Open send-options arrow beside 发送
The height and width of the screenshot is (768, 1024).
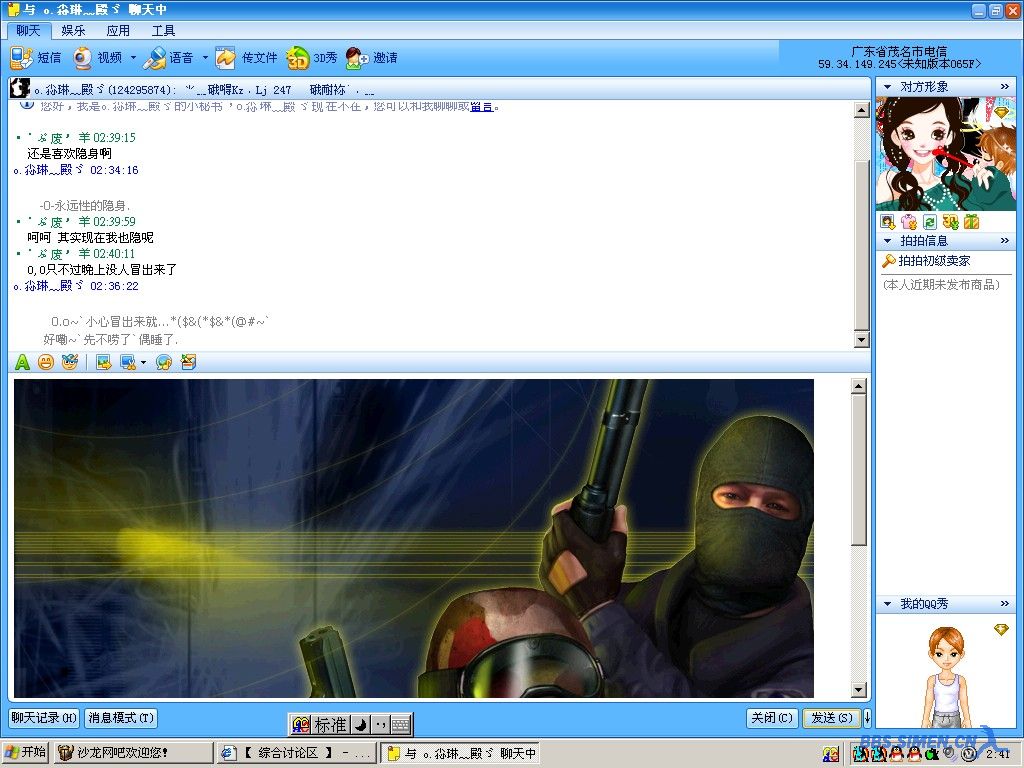[x=867, y=718]
